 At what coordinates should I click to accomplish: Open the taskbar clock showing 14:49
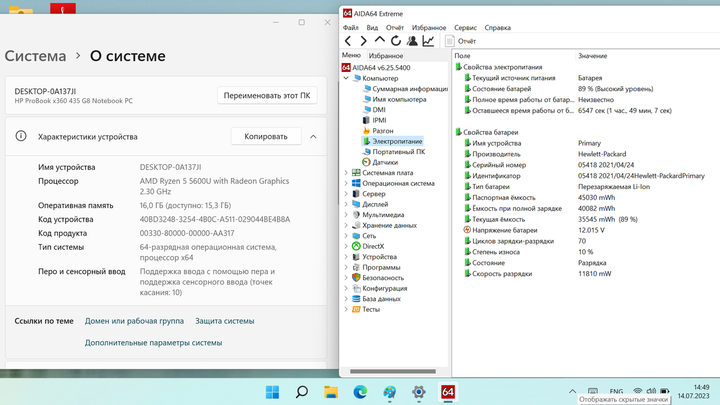[693, 392]
